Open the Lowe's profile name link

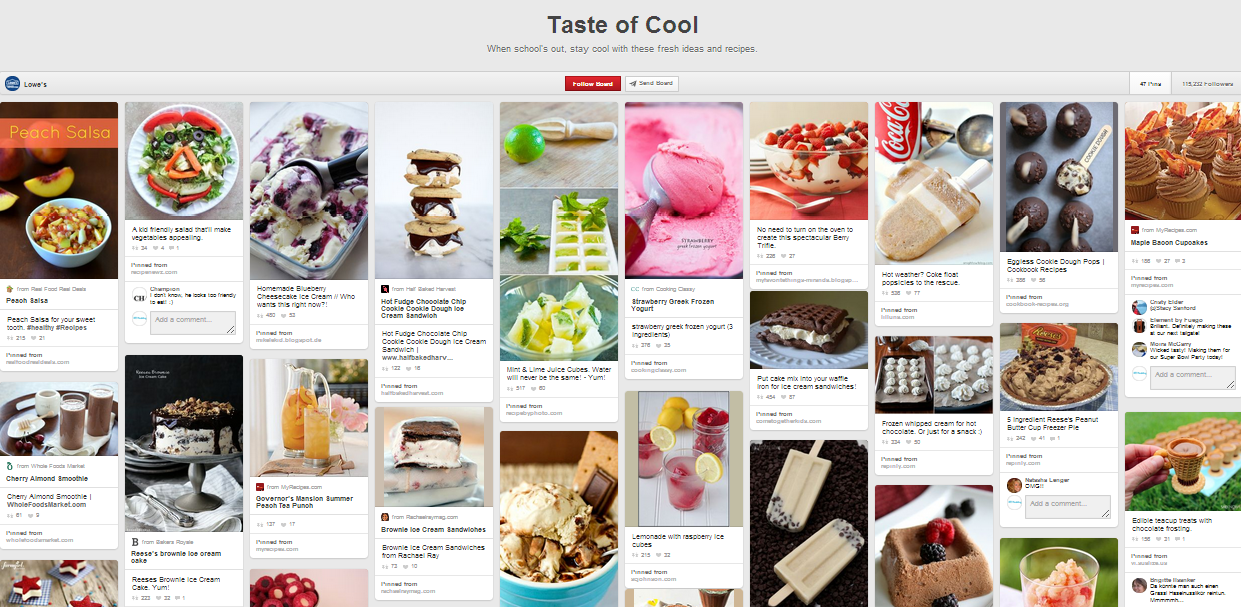click(x=36, y=84)
